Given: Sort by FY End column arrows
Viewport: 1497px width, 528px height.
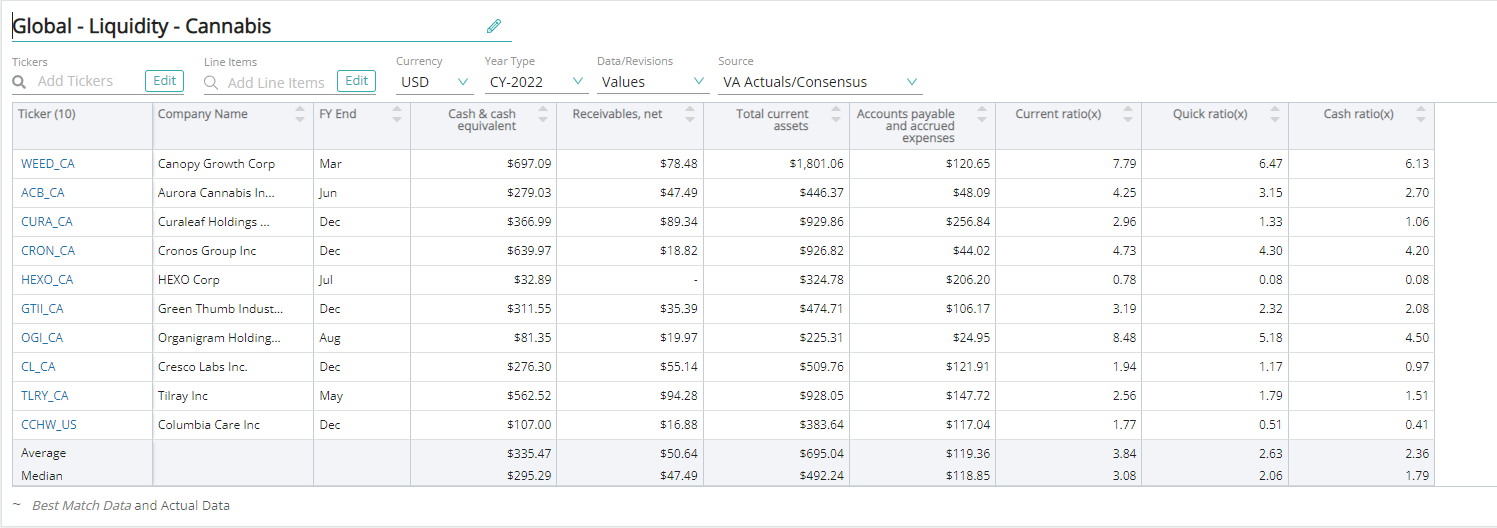Looking at the screenshot, I should coord(397,114).
